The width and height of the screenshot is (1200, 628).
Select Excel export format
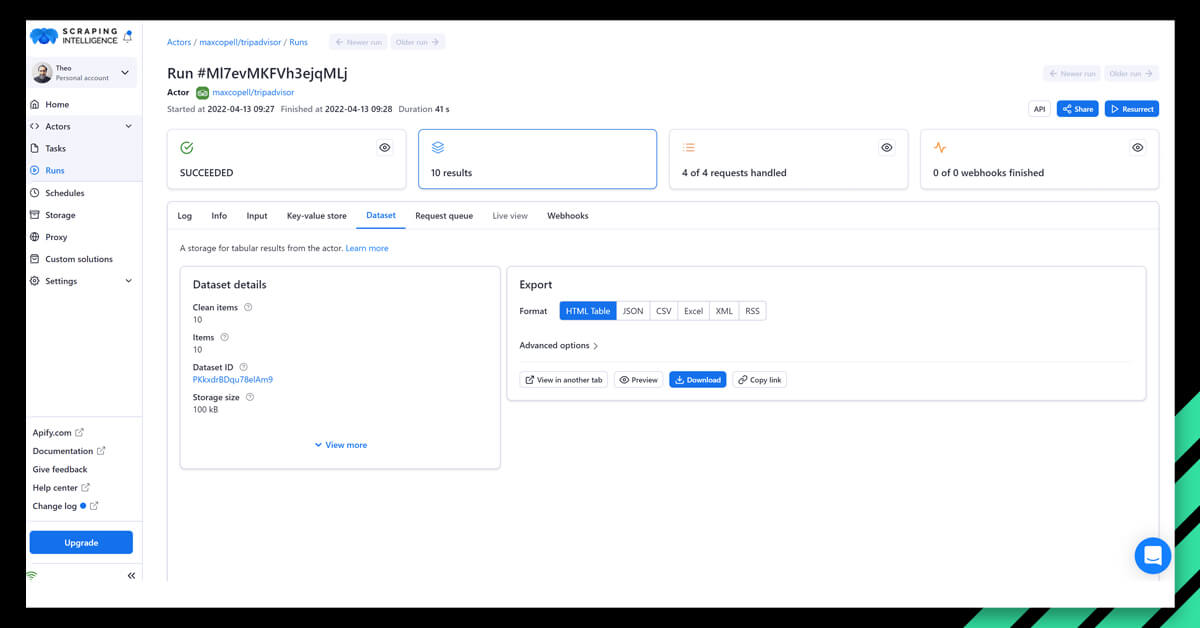[693, 311]
